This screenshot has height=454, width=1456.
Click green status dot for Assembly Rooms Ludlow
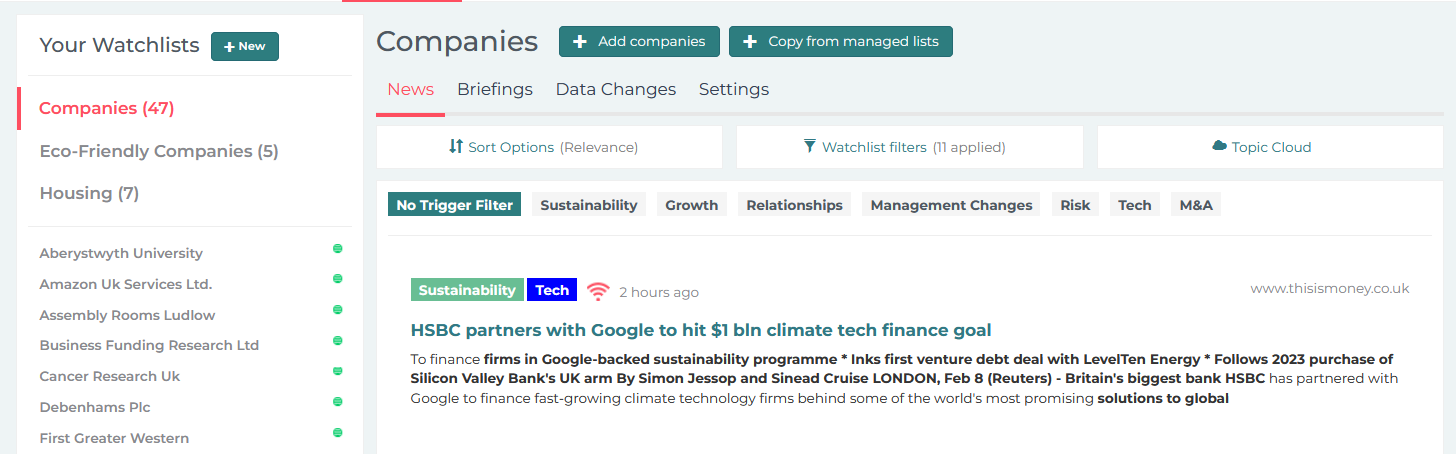pos(338,309)
